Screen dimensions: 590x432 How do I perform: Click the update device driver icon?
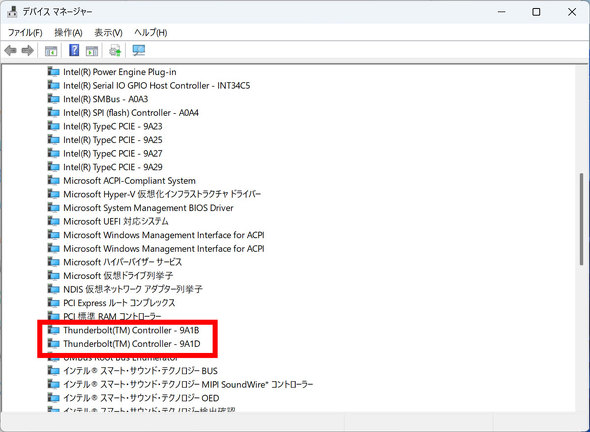coord(115,50)
